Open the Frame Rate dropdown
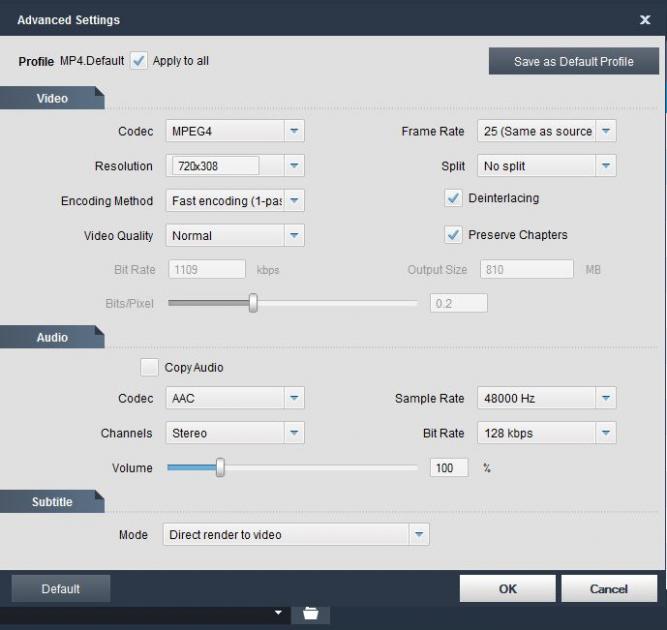 (x=605, y=131)
